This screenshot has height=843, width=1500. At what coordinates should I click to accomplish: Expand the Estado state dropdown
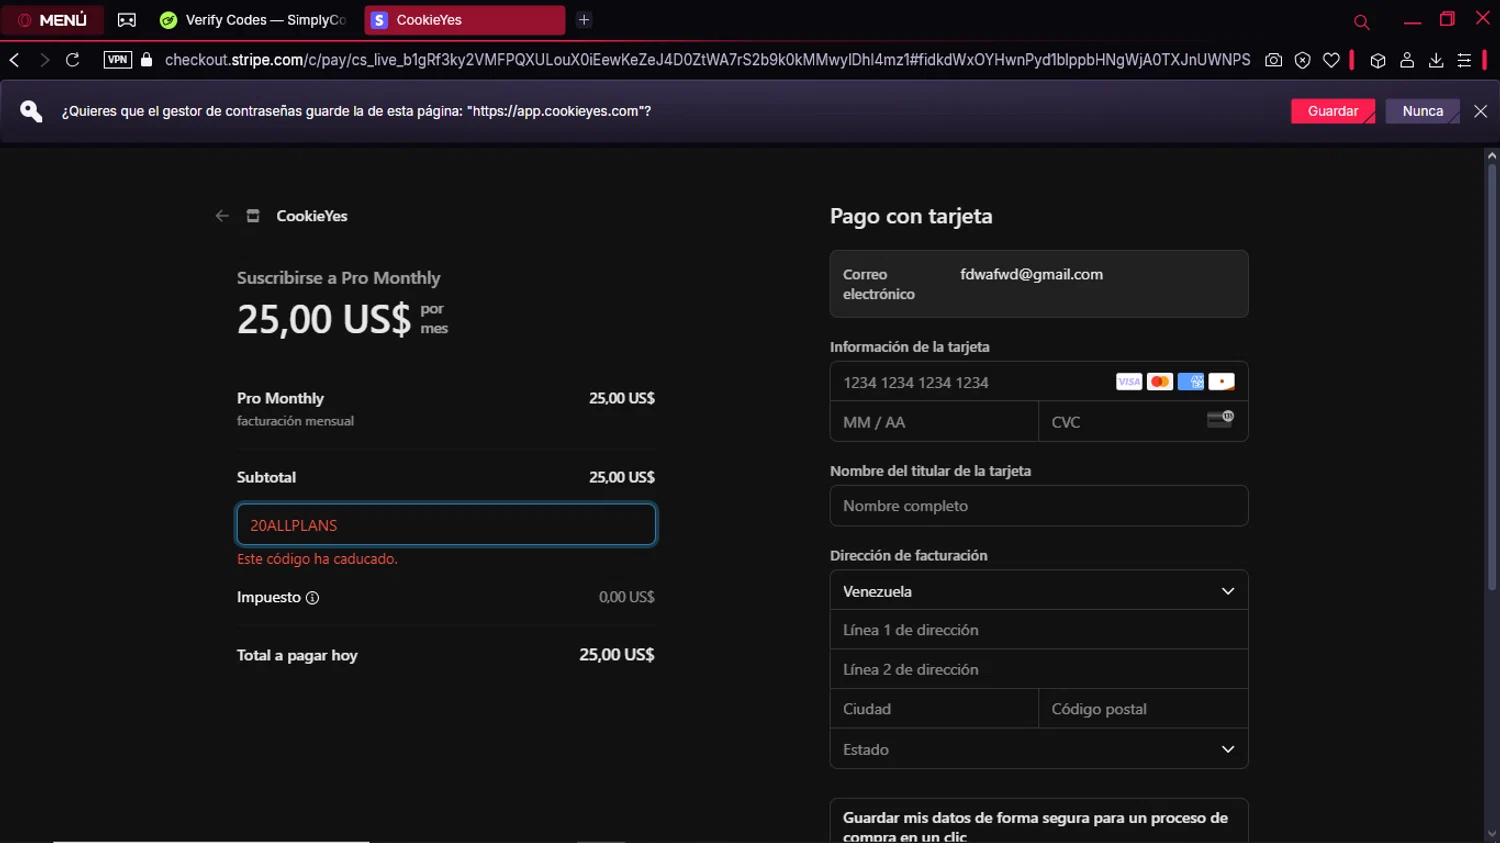(1039, 749)
